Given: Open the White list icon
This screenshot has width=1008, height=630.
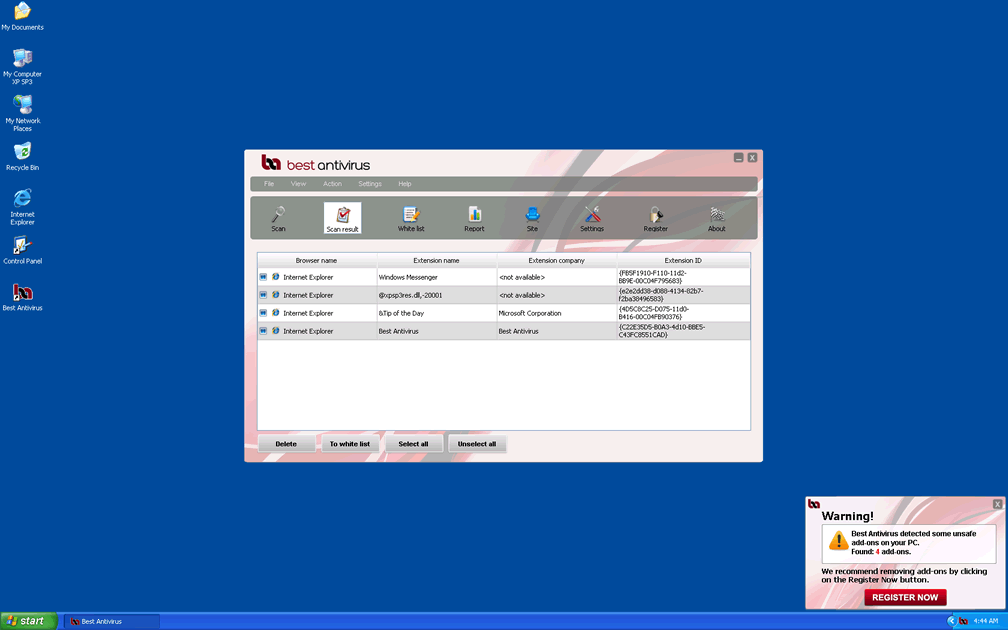Looking at the screenshot, I should (x=411, y=218).
